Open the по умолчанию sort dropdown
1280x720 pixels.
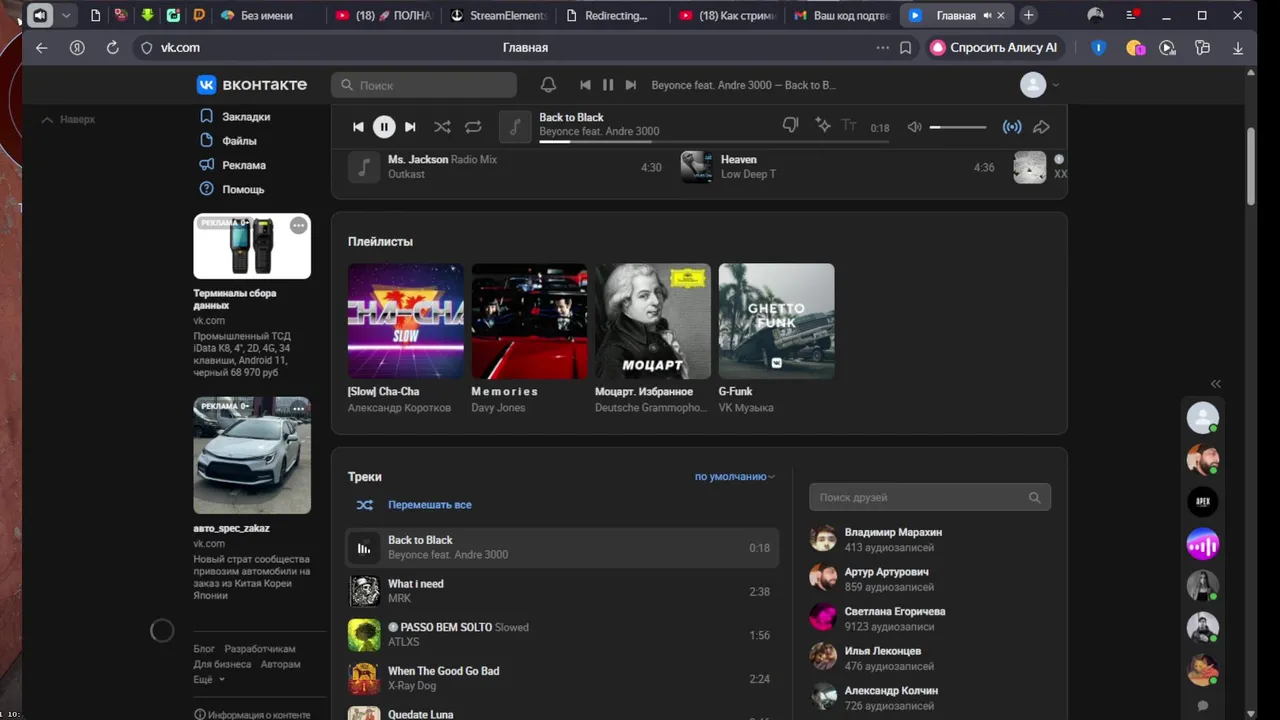pos(735,477)
